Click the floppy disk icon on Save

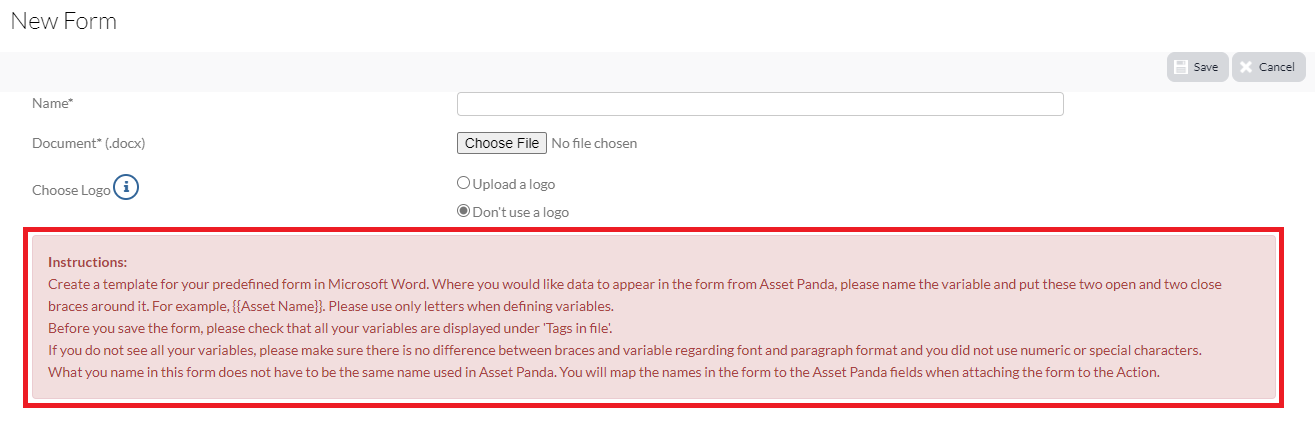(x=1181, y=67)
